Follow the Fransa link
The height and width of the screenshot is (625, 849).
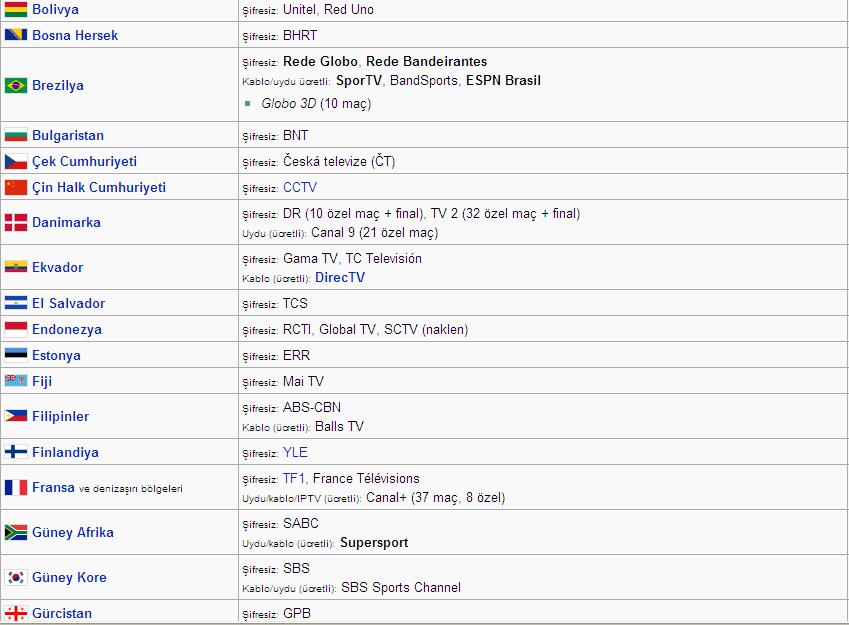coord(53,487)
